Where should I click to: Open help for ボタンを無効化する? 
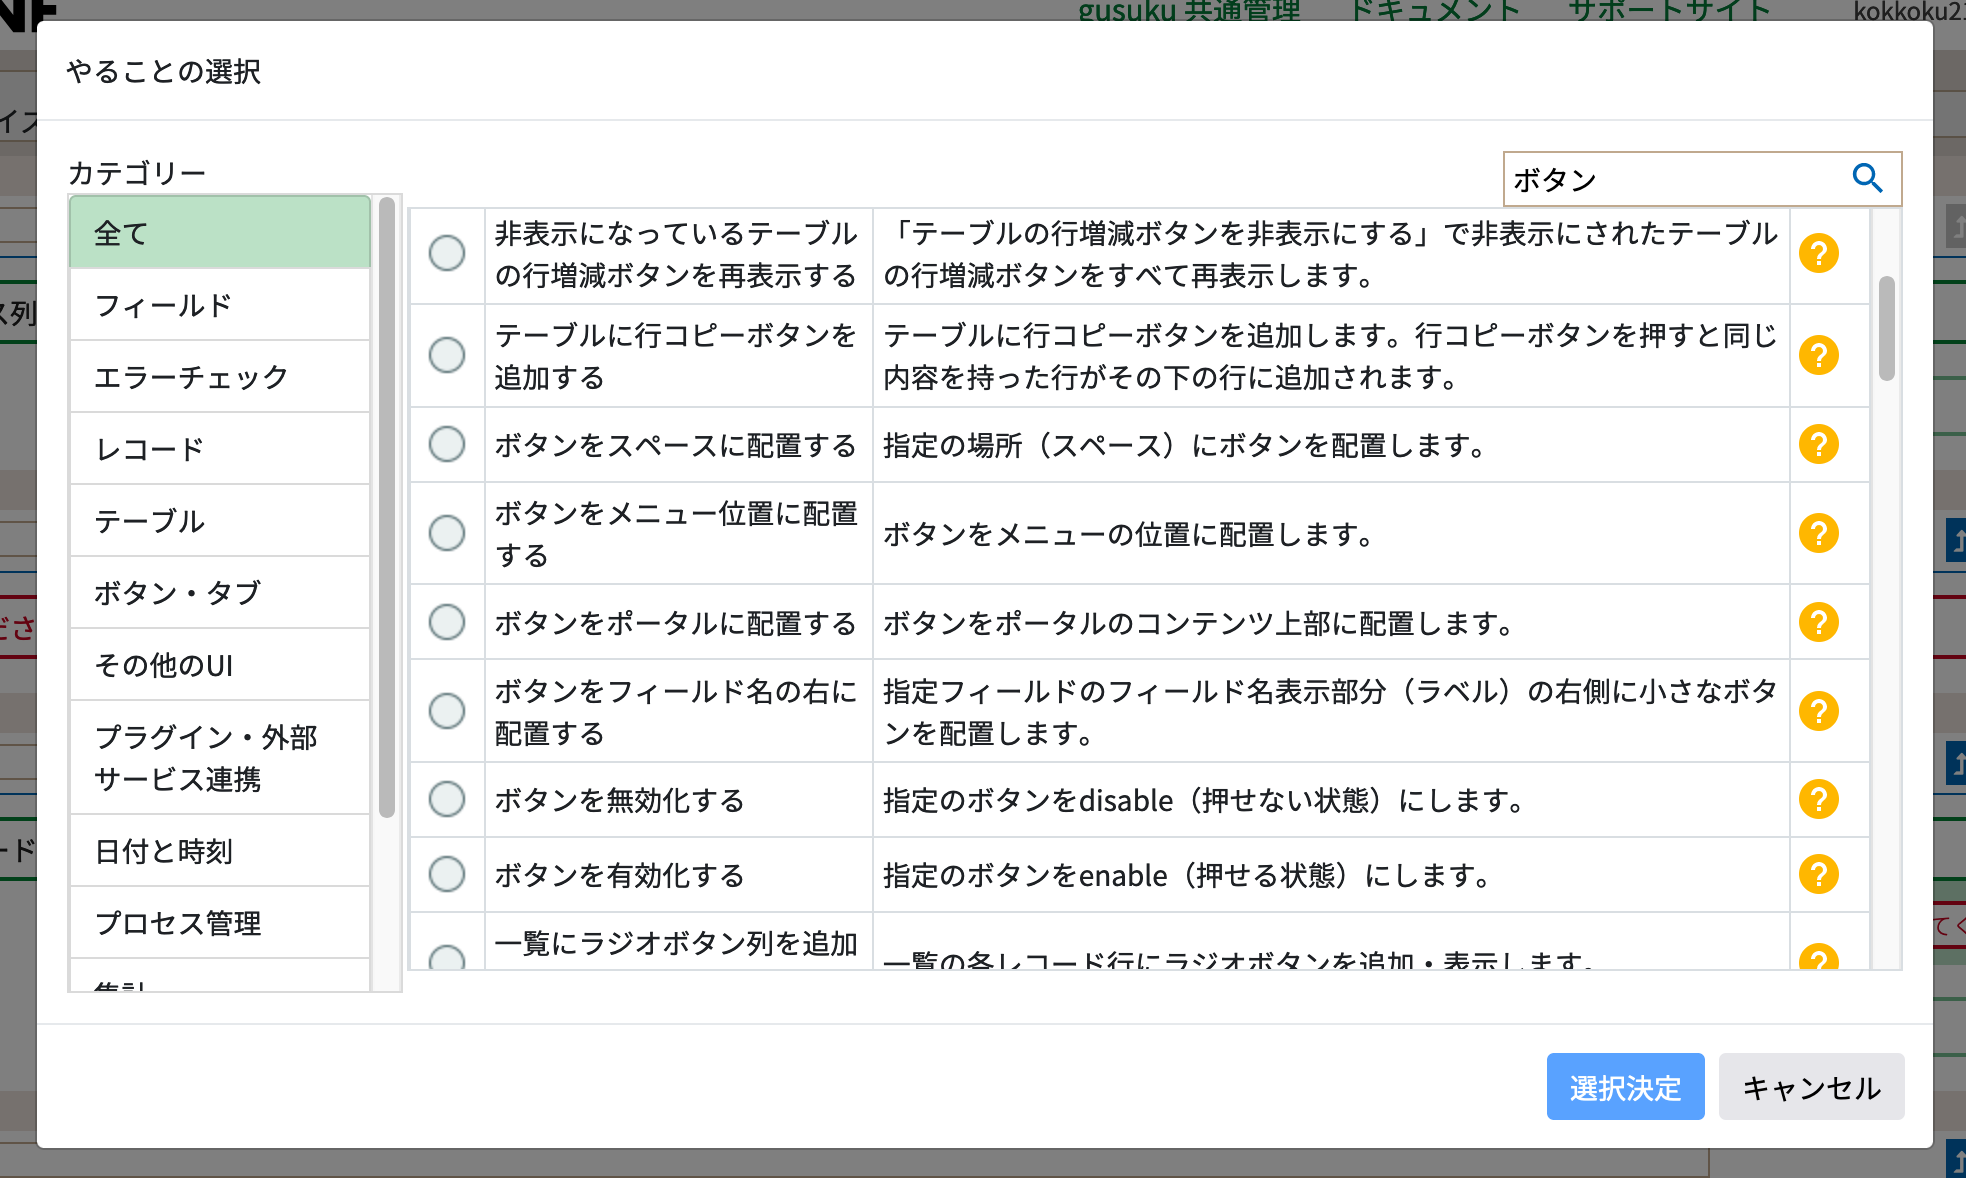click(x=1819, y=800)
